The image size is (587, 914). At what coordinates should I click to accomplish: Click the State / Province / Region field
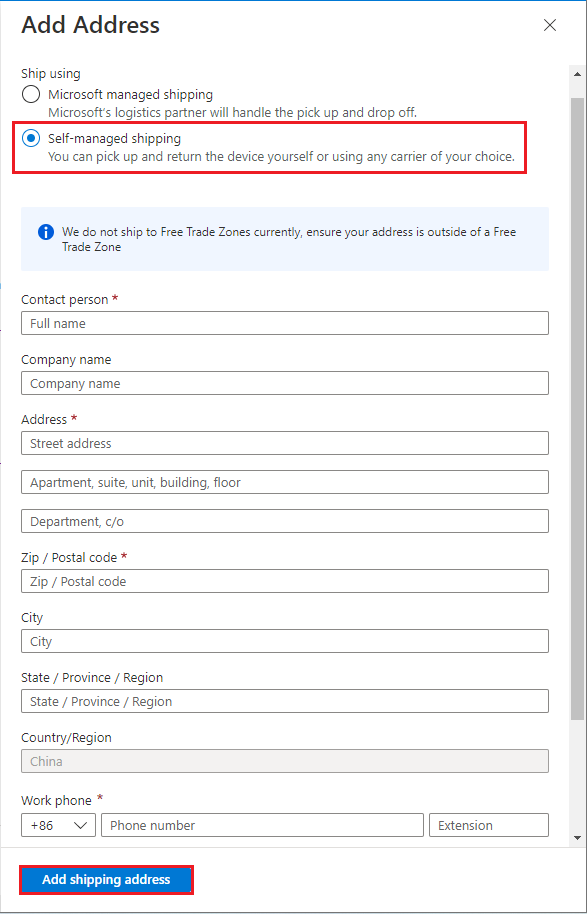(x=284, y=701)
